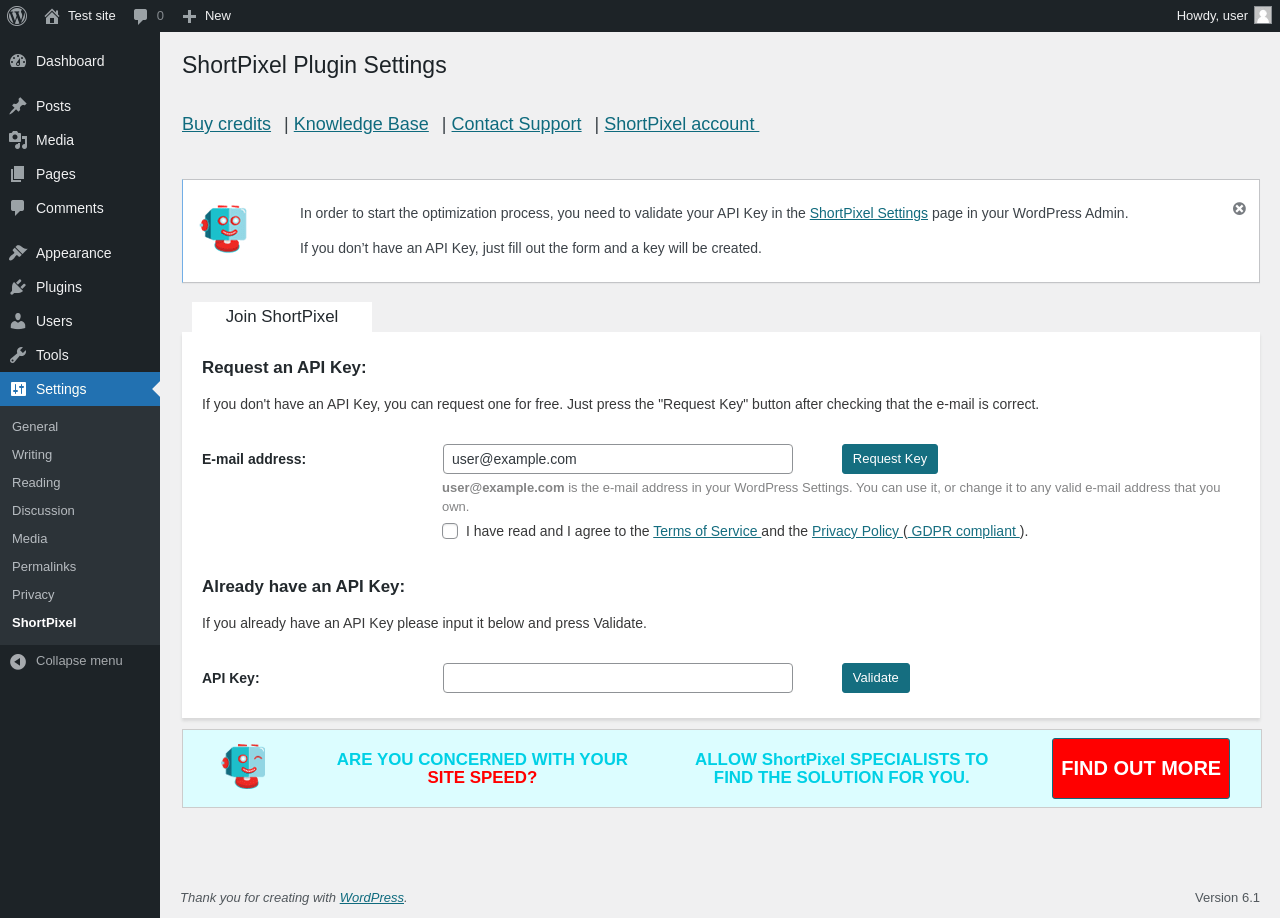1280x918 pixels.
Task: Open the ShortPixel account link
Action: point(681,124)
